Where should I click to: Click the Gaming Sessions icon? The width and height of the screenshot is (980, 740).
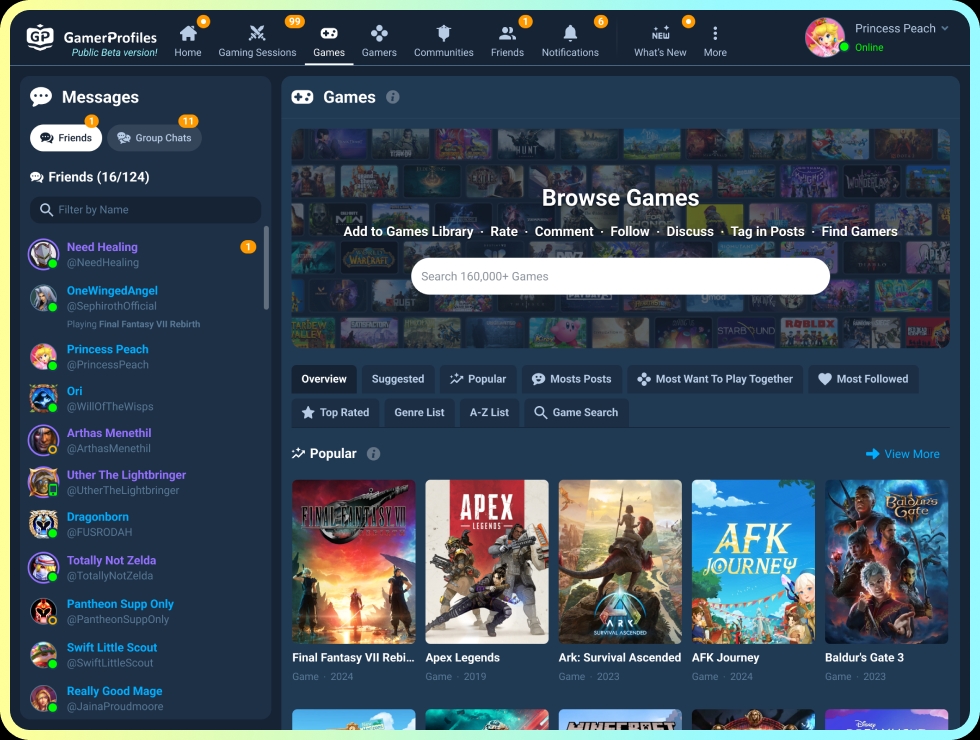click(x=257, y=30)
